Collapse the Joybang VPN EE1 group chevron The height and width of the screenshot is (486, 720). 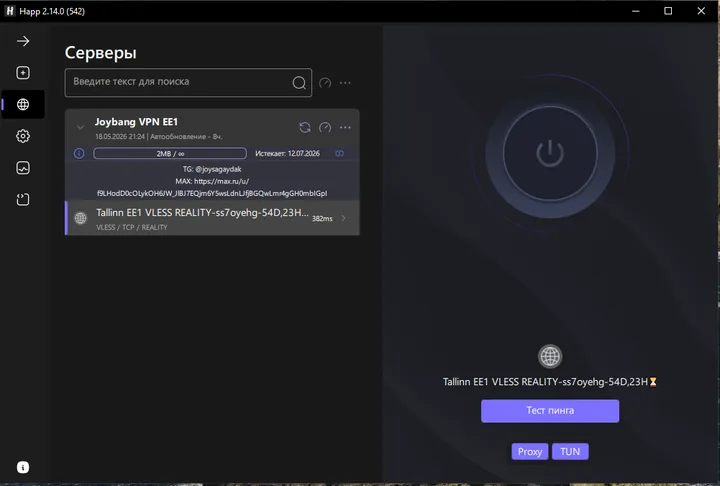(80, 127)
